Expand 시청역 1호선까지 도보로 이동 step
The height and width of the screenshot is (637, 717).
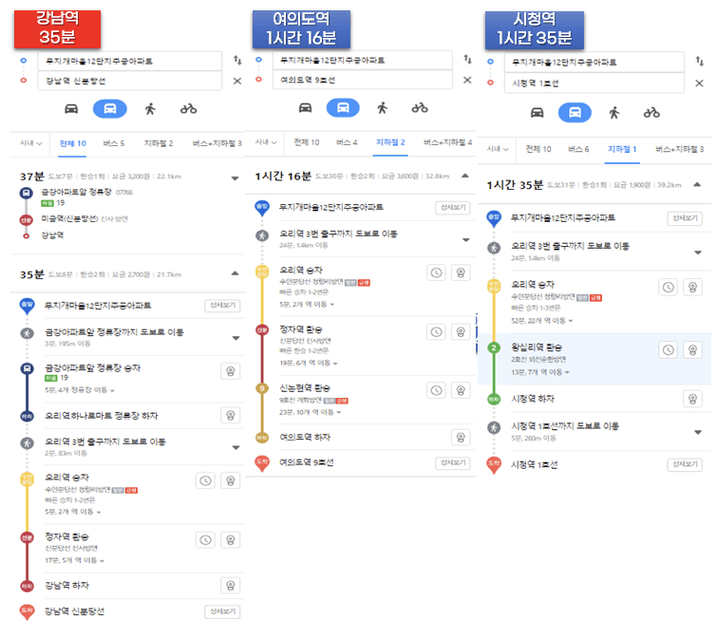pyautogui.click(x=698, y=432)
